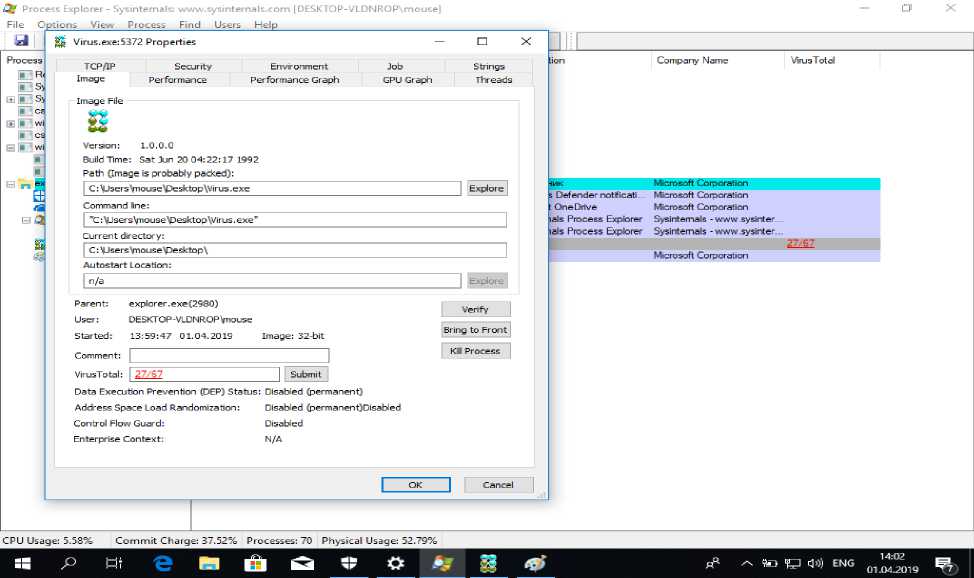Select the Performance tab
Screen dimensions: 974x578
178,80
